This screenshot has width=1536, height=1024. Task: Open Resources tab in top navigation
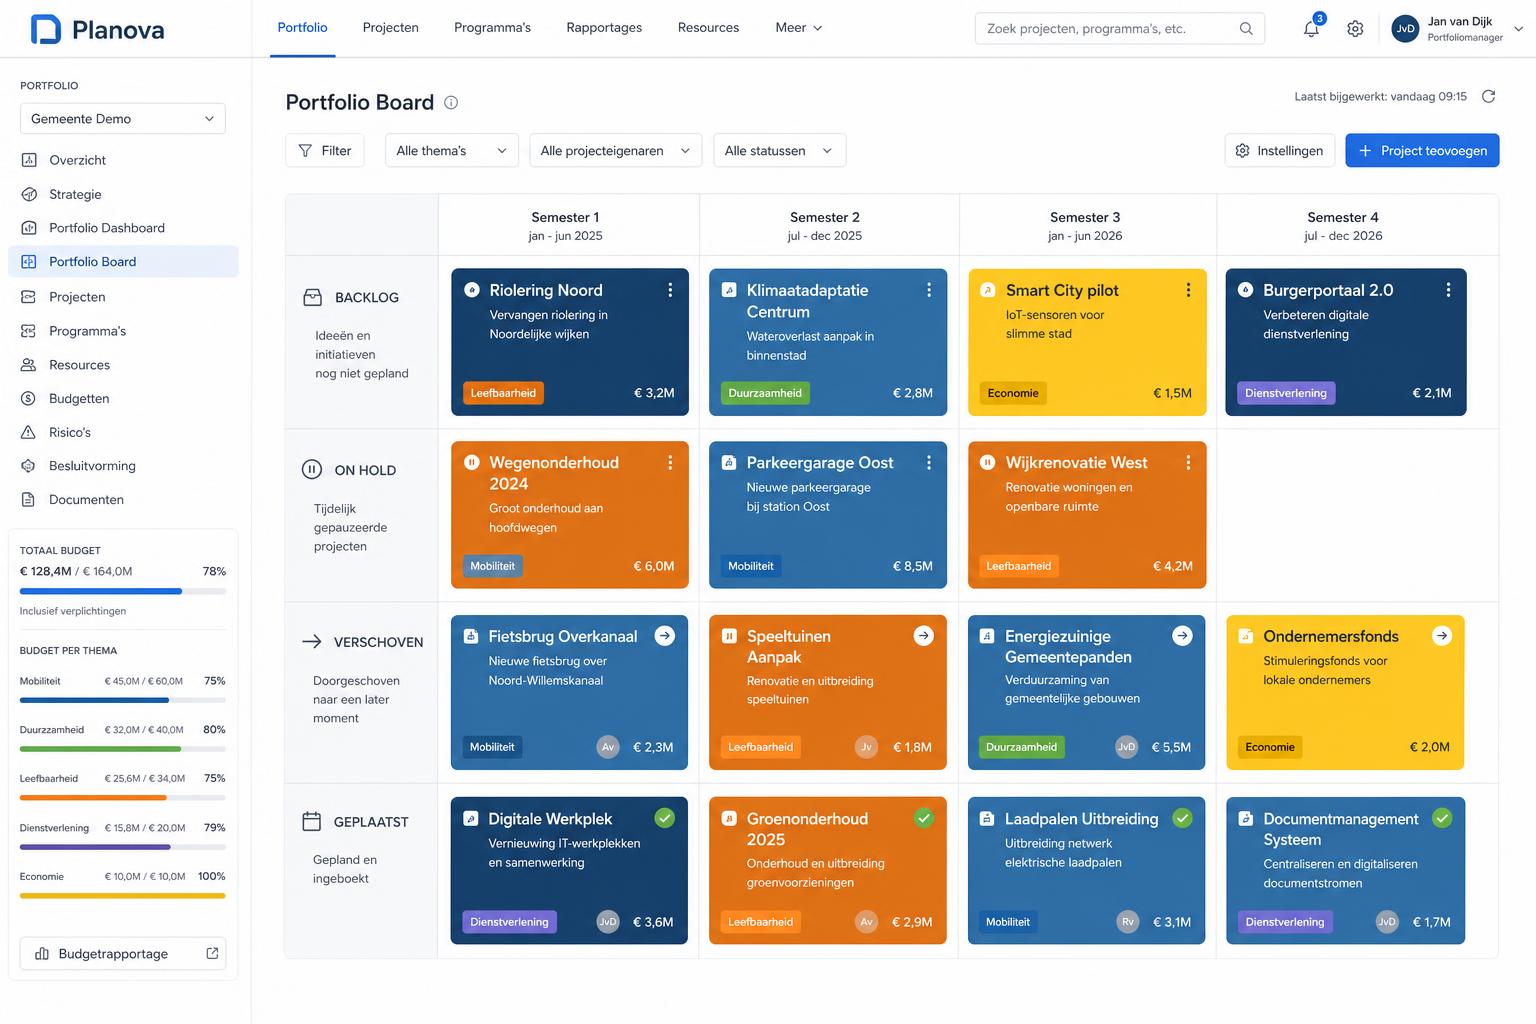click(708, 28)
